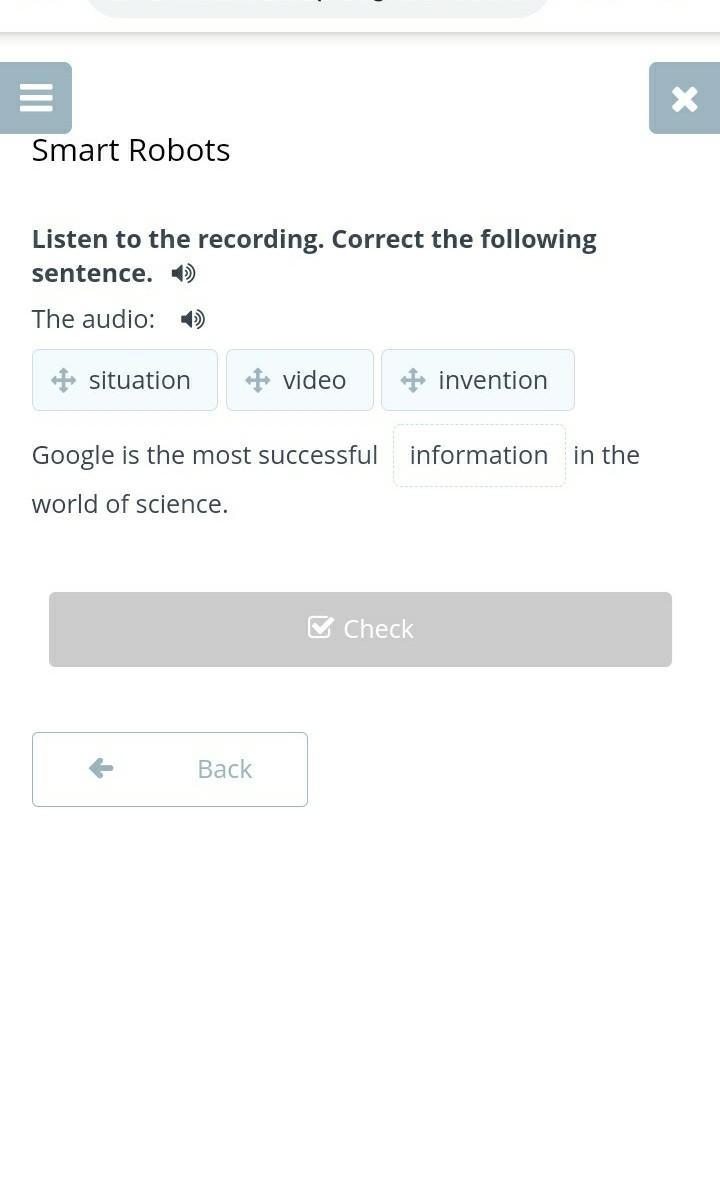Screen dimensions: 720x1196
Task: Play the speaker icon after 'sentence.'
Action: pyautogui.click(x=183, y=273)
